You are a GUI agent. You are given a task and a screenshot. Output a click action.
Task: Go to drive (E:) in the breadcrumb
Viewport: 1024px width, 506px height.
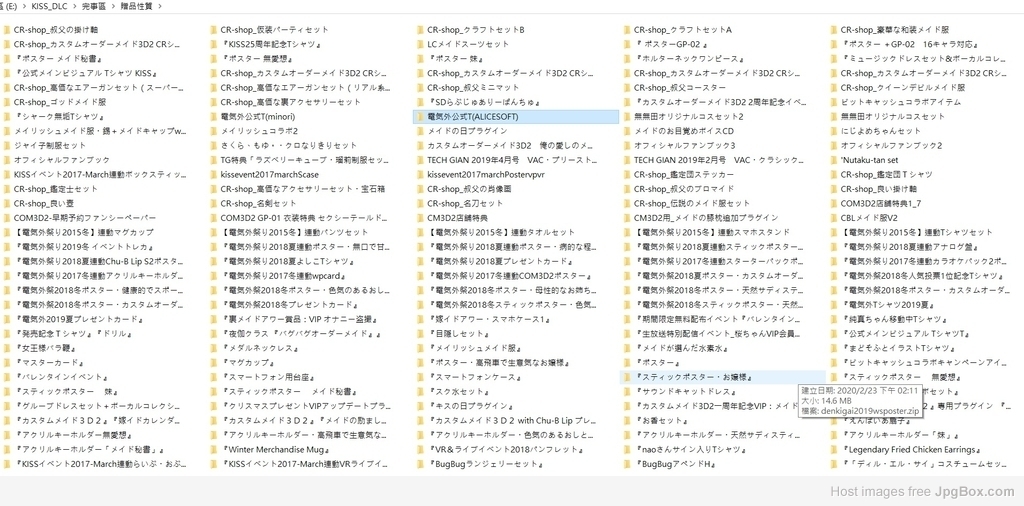click(x=9, y=6)
